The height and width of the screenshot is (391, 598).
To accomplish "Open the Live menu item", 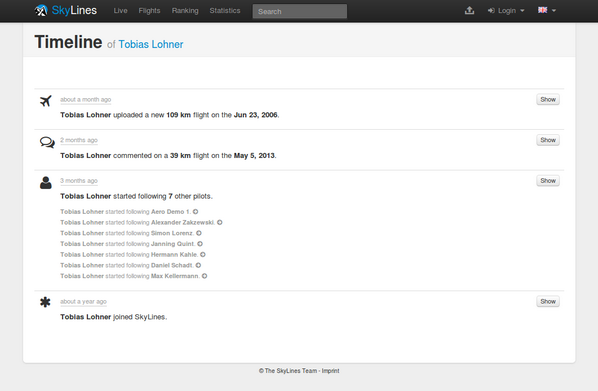I will click(121, 11).
